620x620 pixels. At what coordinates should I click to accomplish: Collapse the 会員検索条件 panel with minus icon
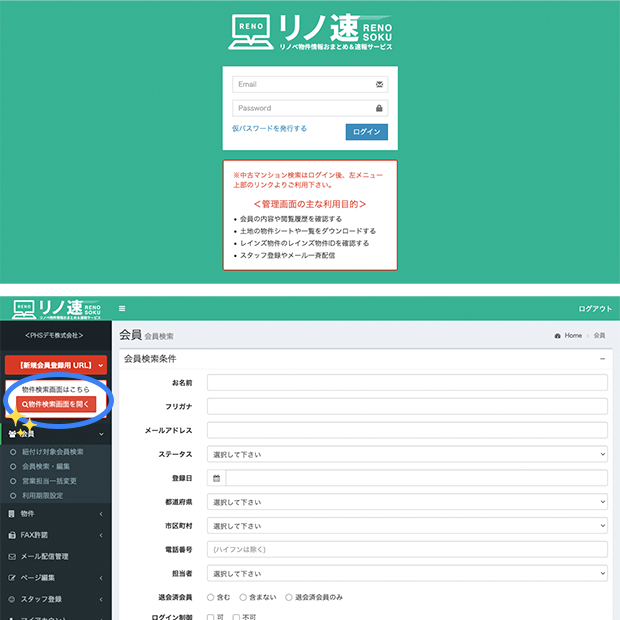coord(603,359)
